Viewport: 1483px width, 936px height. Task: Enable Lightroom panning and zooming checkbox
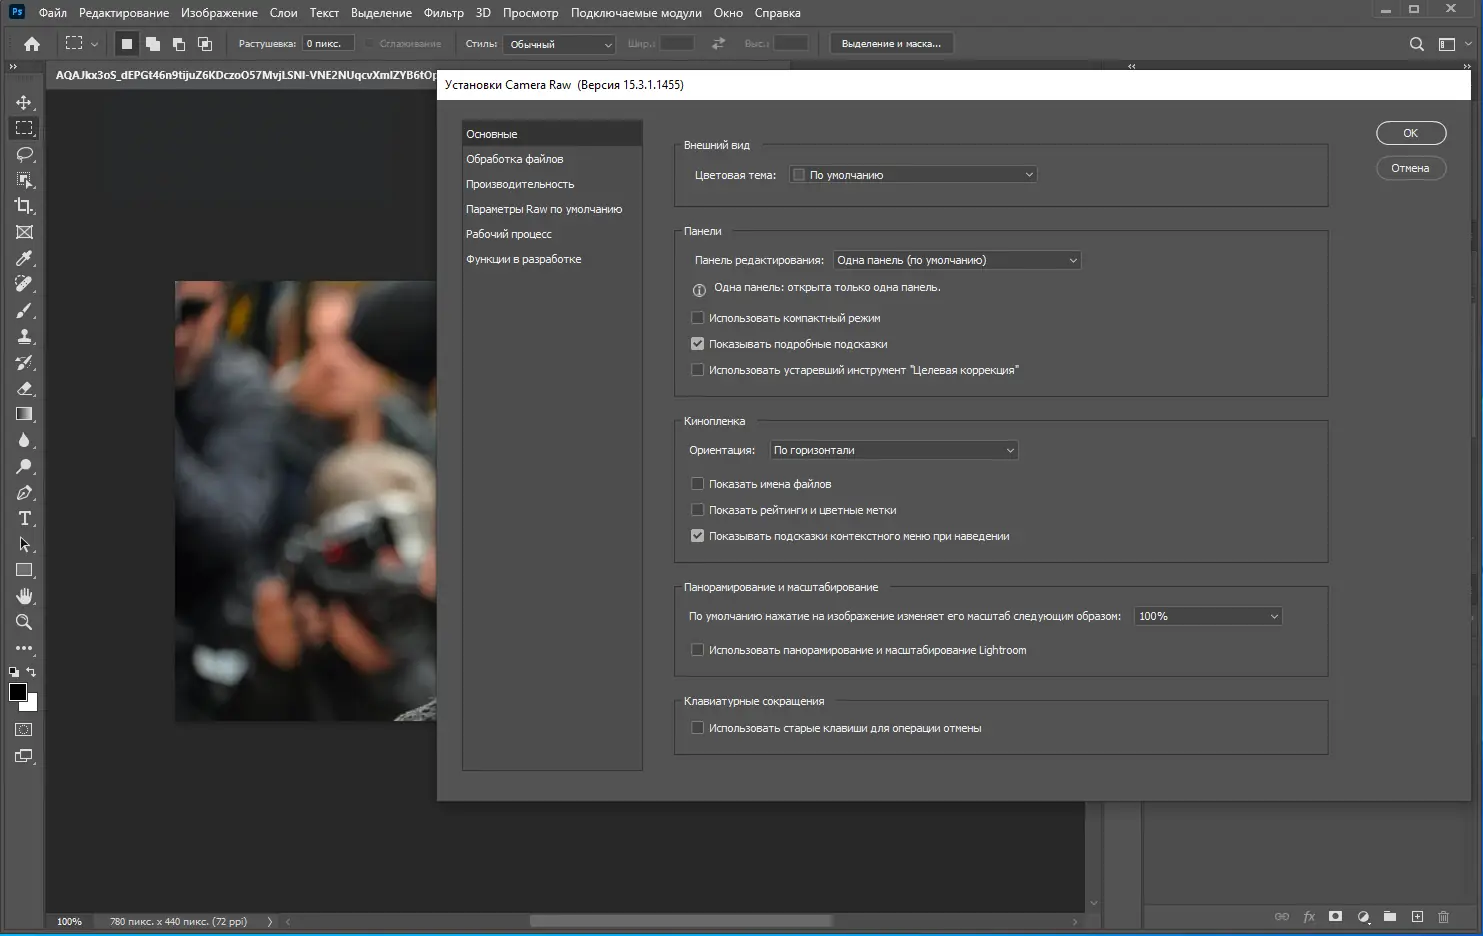tap(698, 650)
